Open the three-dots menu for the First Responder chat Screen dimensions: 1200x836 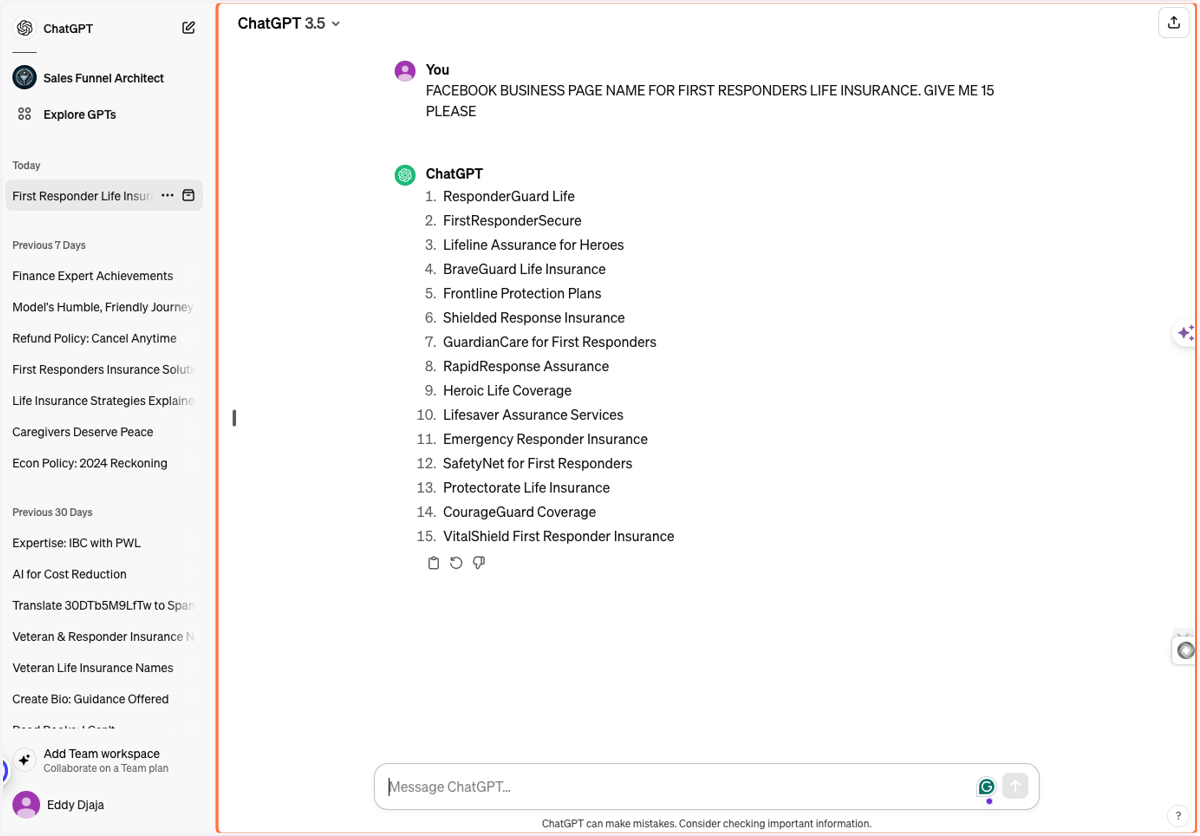coord(167,196)
